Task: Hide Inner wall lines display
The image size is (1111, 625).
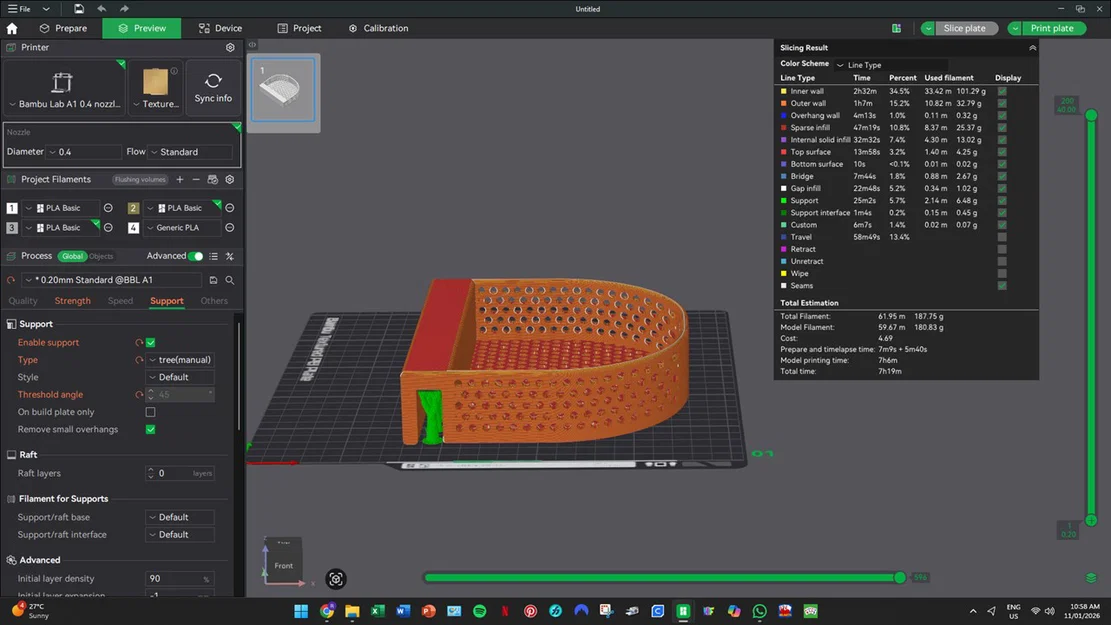Action: (1002, 91)
